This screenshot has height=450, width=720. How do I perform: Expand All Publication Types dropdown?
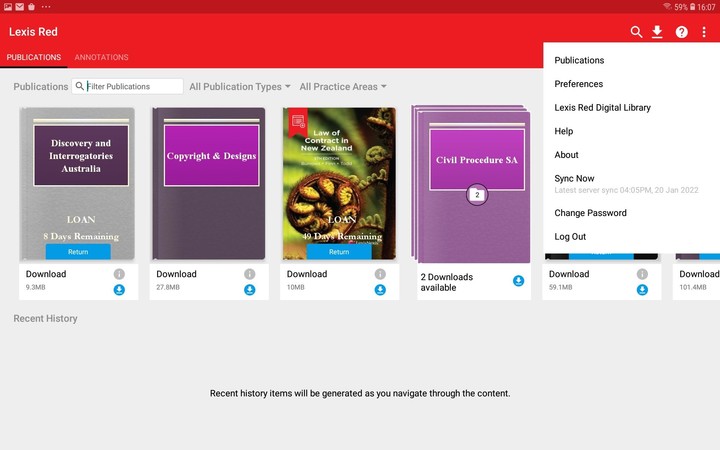tap(240, 87)
